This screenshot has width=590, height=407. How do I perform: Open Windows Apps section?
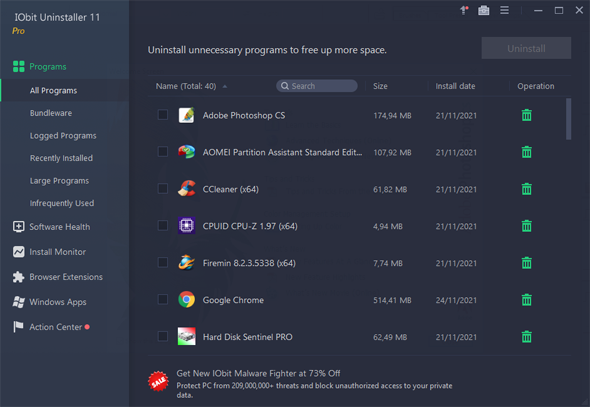tap(49, 302)
